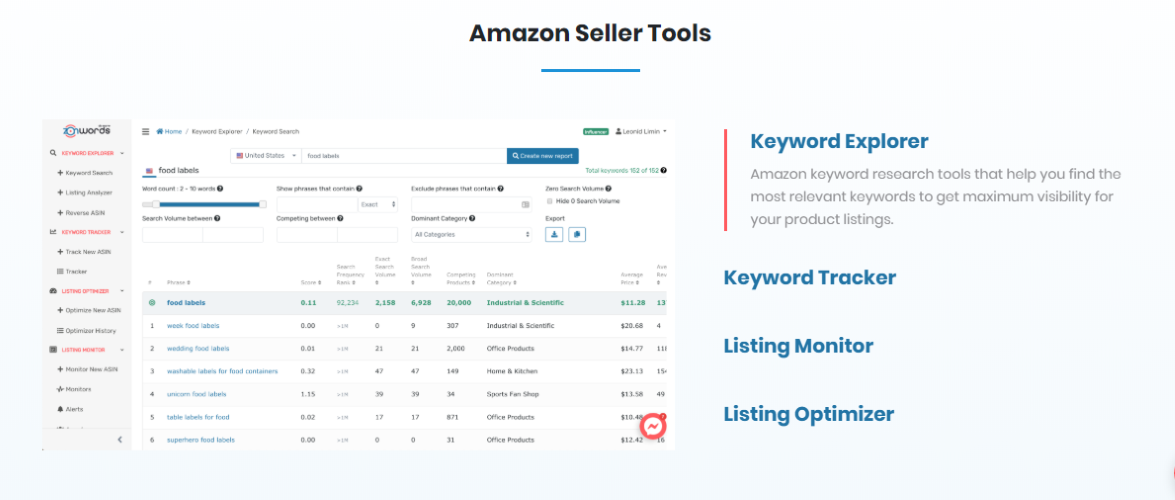
Task: Click the Exclude phrases that contain field
Action: [x=472, y=205]
